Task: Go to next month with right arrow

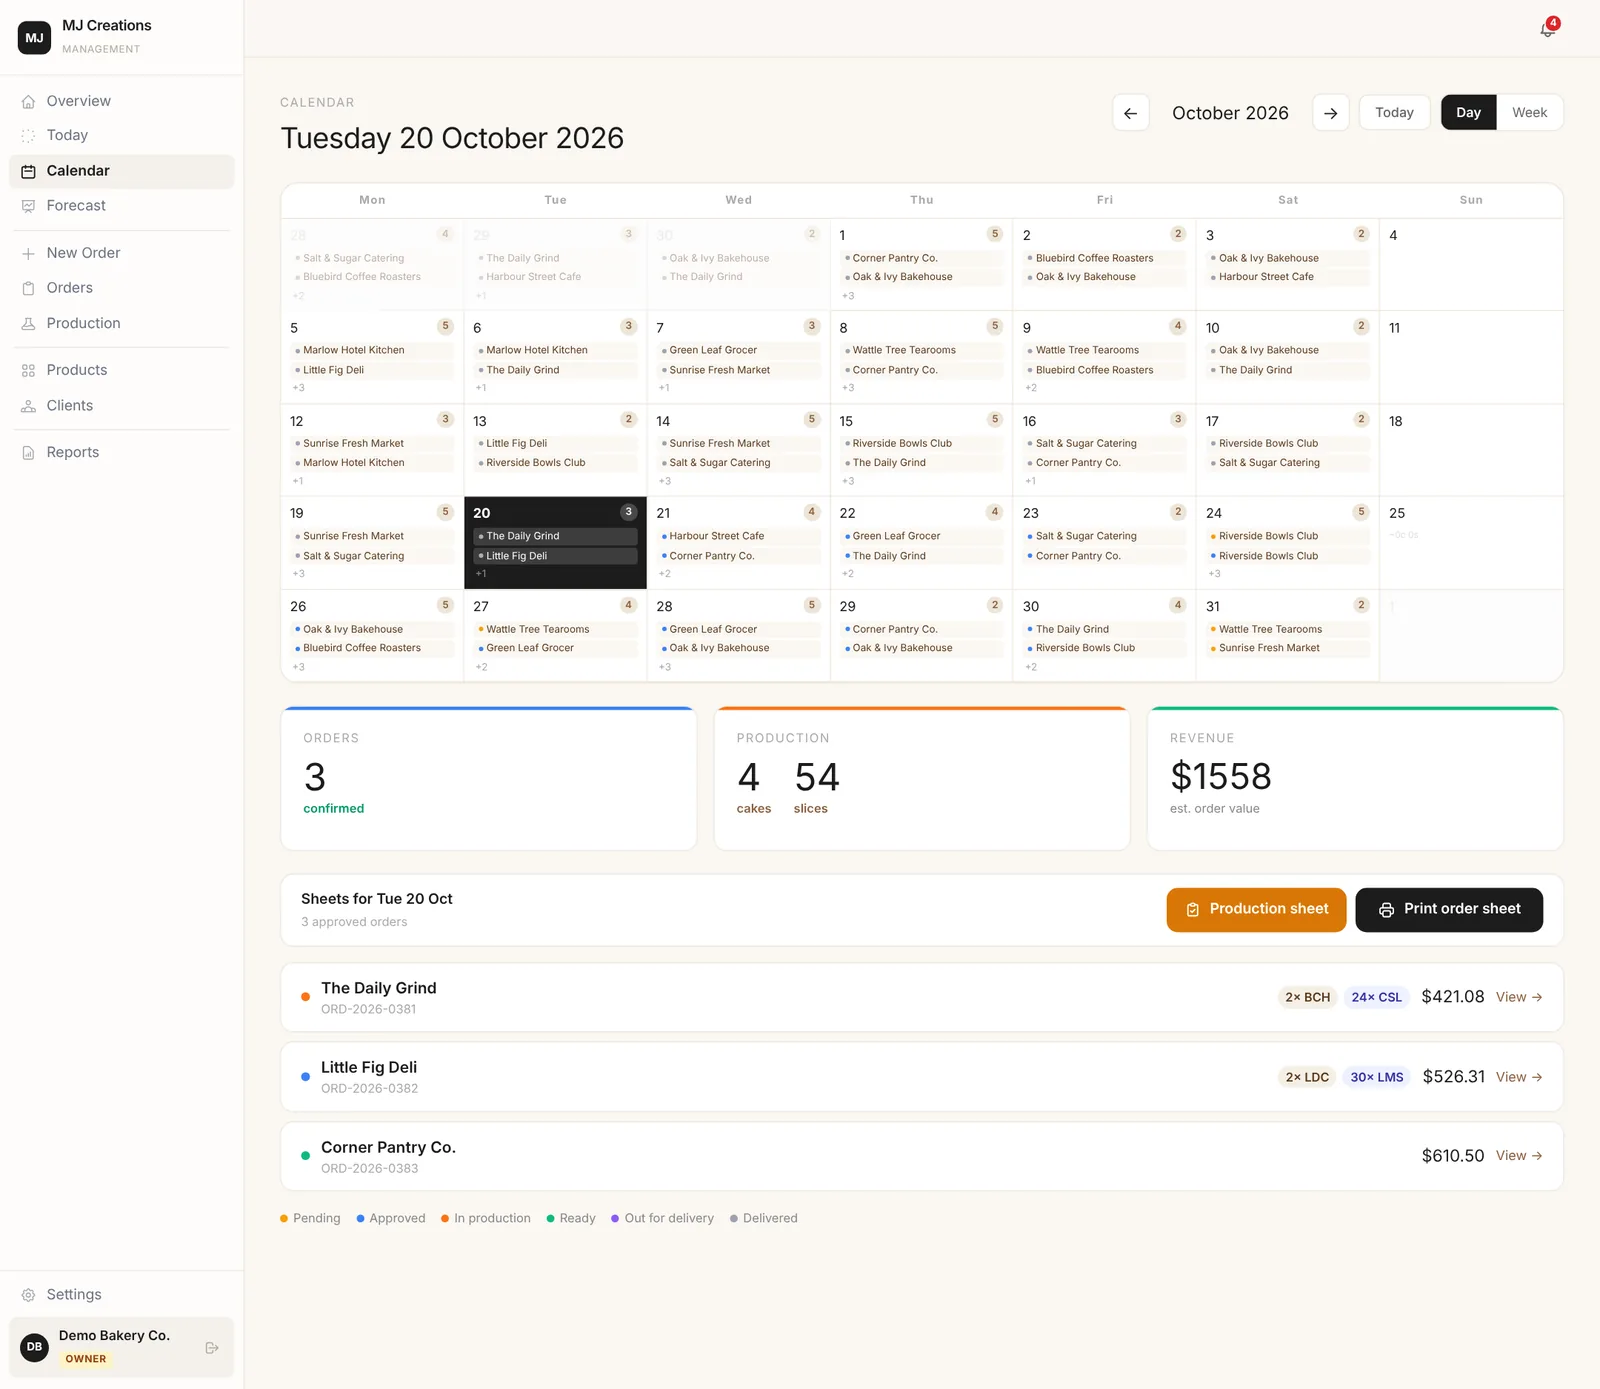Action: coord(1330,113)
